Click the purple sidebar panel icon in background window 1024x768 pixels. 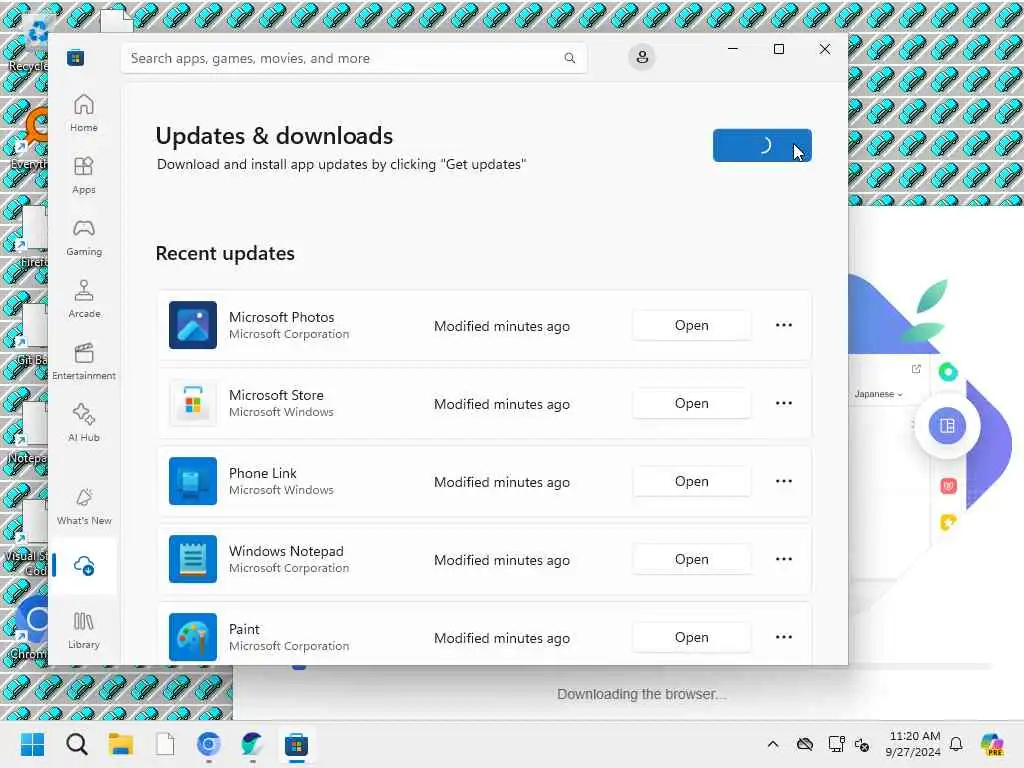pyautogui.click(x=947, y=426)
